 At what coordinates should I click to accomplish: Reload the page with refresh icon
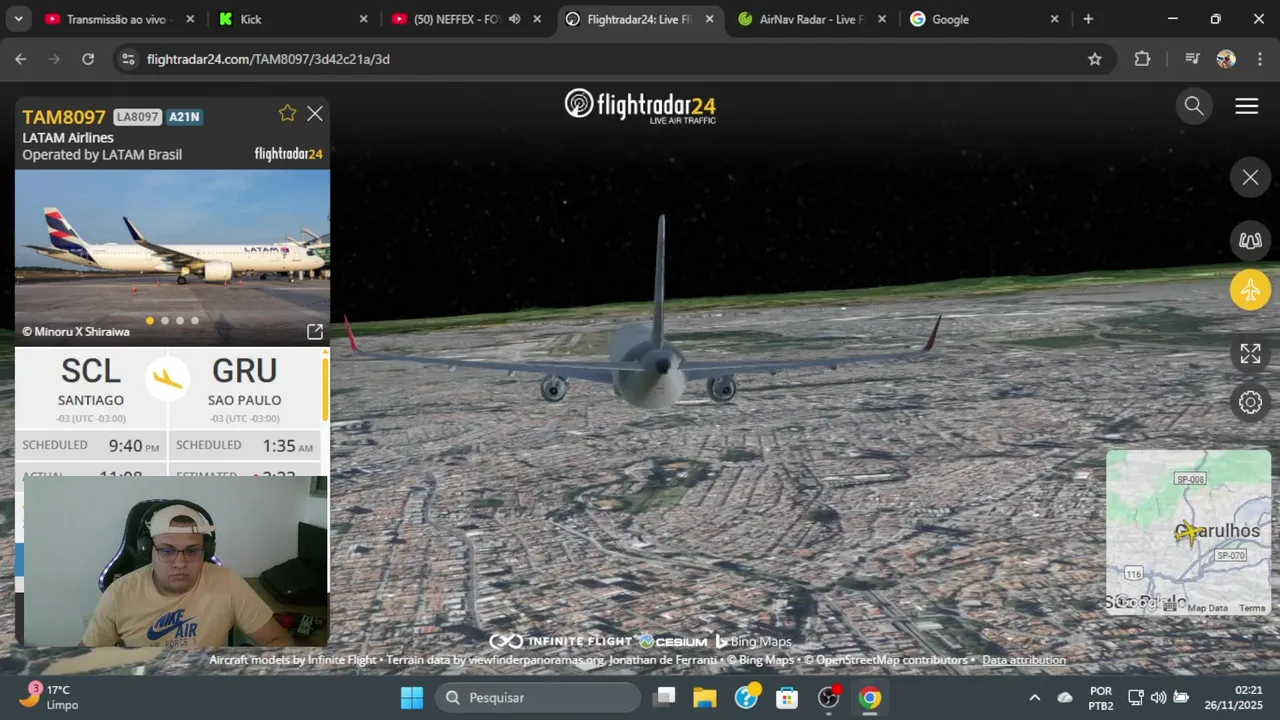(x=88, y=59)
